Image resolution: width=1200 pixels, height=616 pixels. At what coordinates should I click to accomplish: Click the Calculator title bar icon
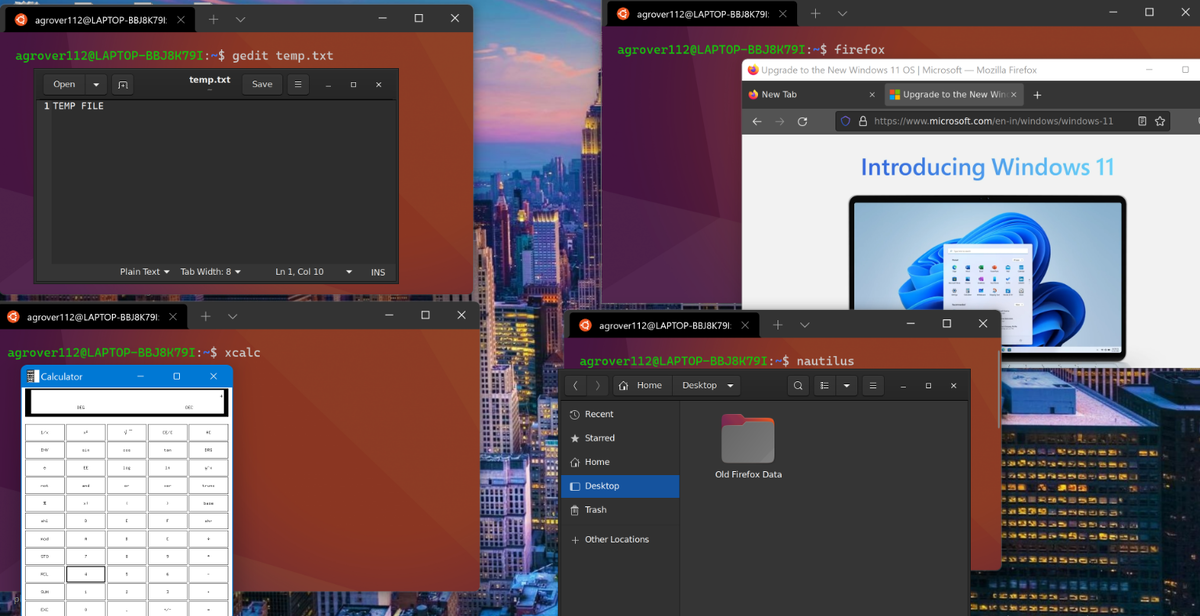click(33, 376)
